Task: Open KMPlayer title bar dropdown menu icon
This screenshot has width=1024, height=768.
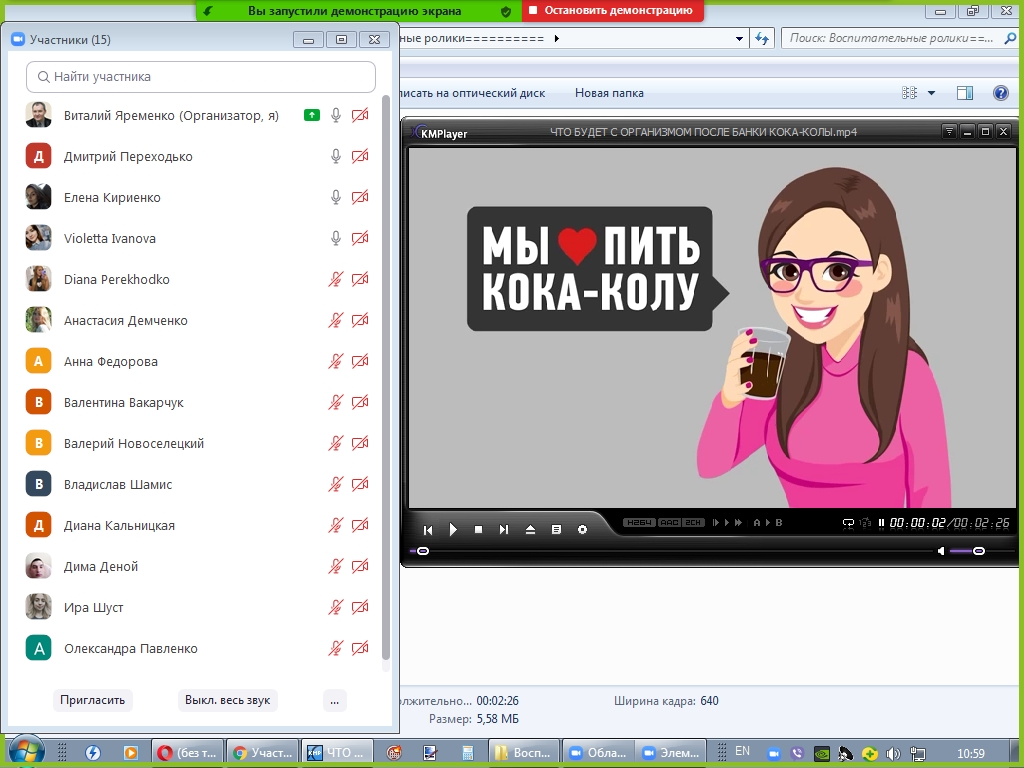Action: click(950, 132)
